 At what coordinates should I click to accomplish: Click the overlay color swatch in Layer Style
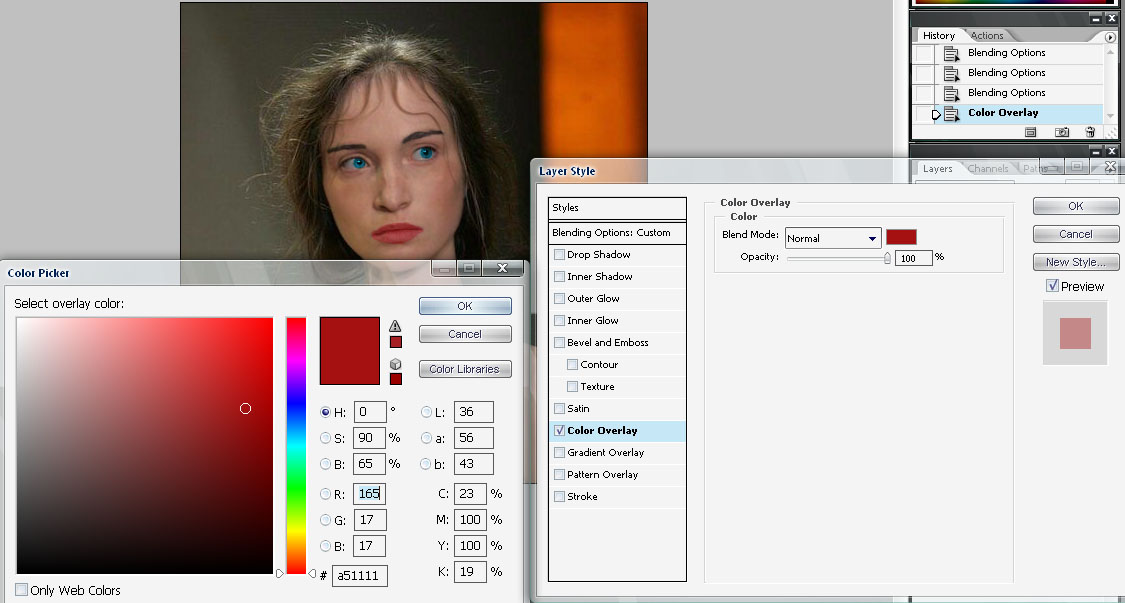901,238
